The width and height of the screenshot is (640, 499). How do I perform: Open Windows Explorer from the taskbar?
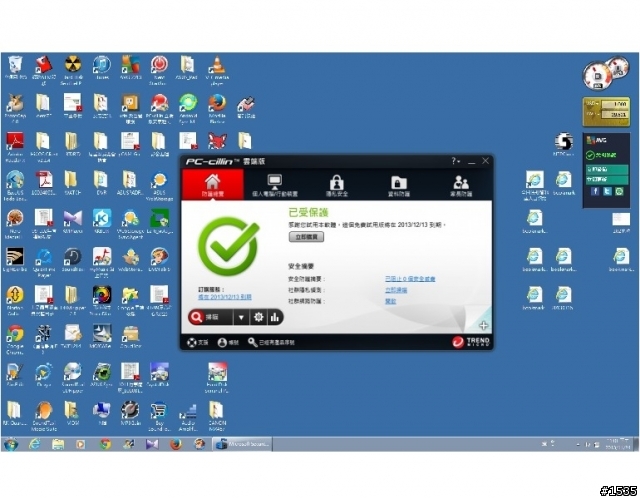coord(58,444)
